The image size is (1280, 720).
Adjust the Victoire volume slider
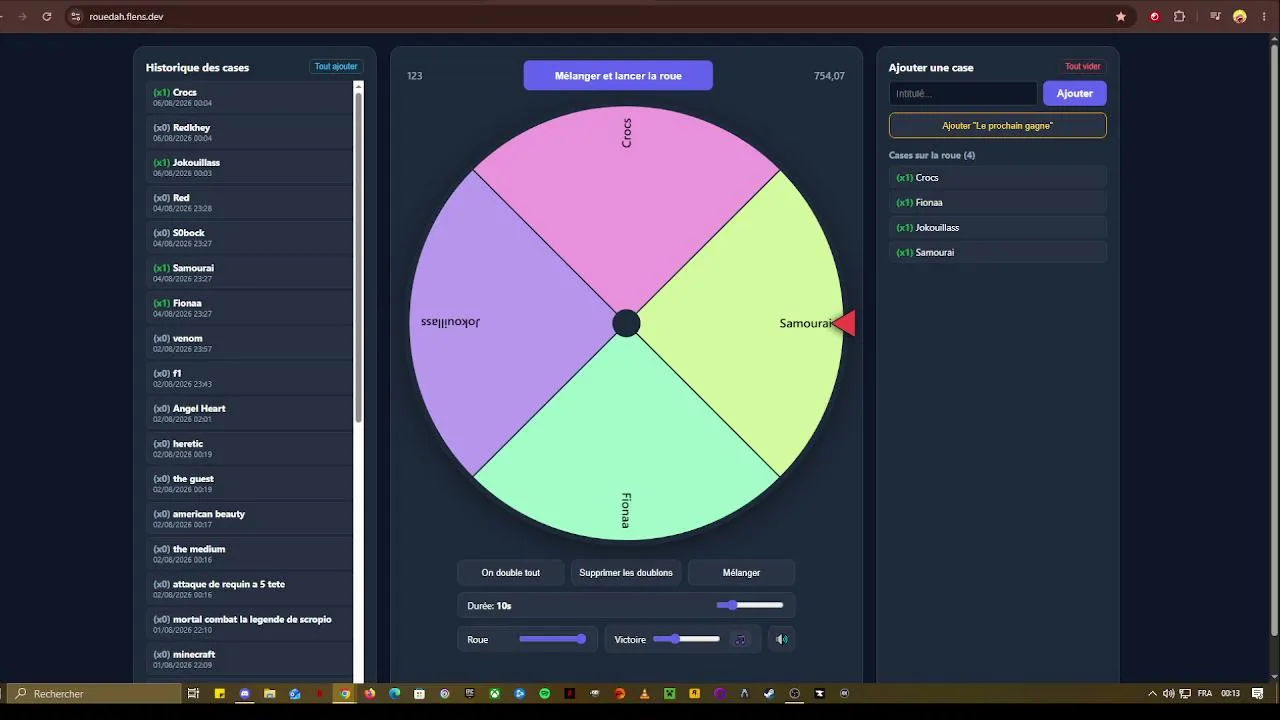[x=686, y=639]
